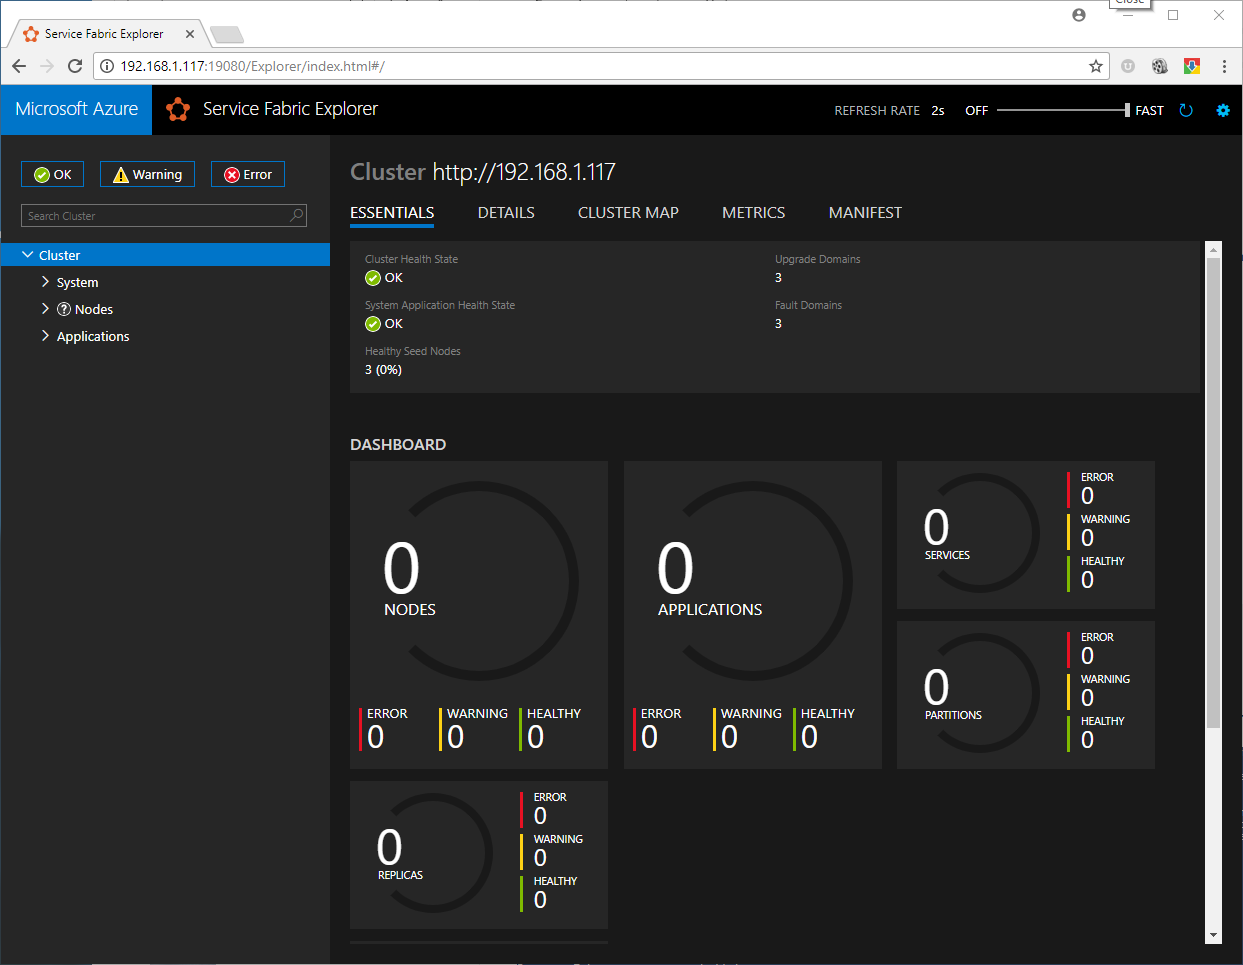Click the question-mark icon beside Nodes
1243x965 pixels.
coord(64,309)
